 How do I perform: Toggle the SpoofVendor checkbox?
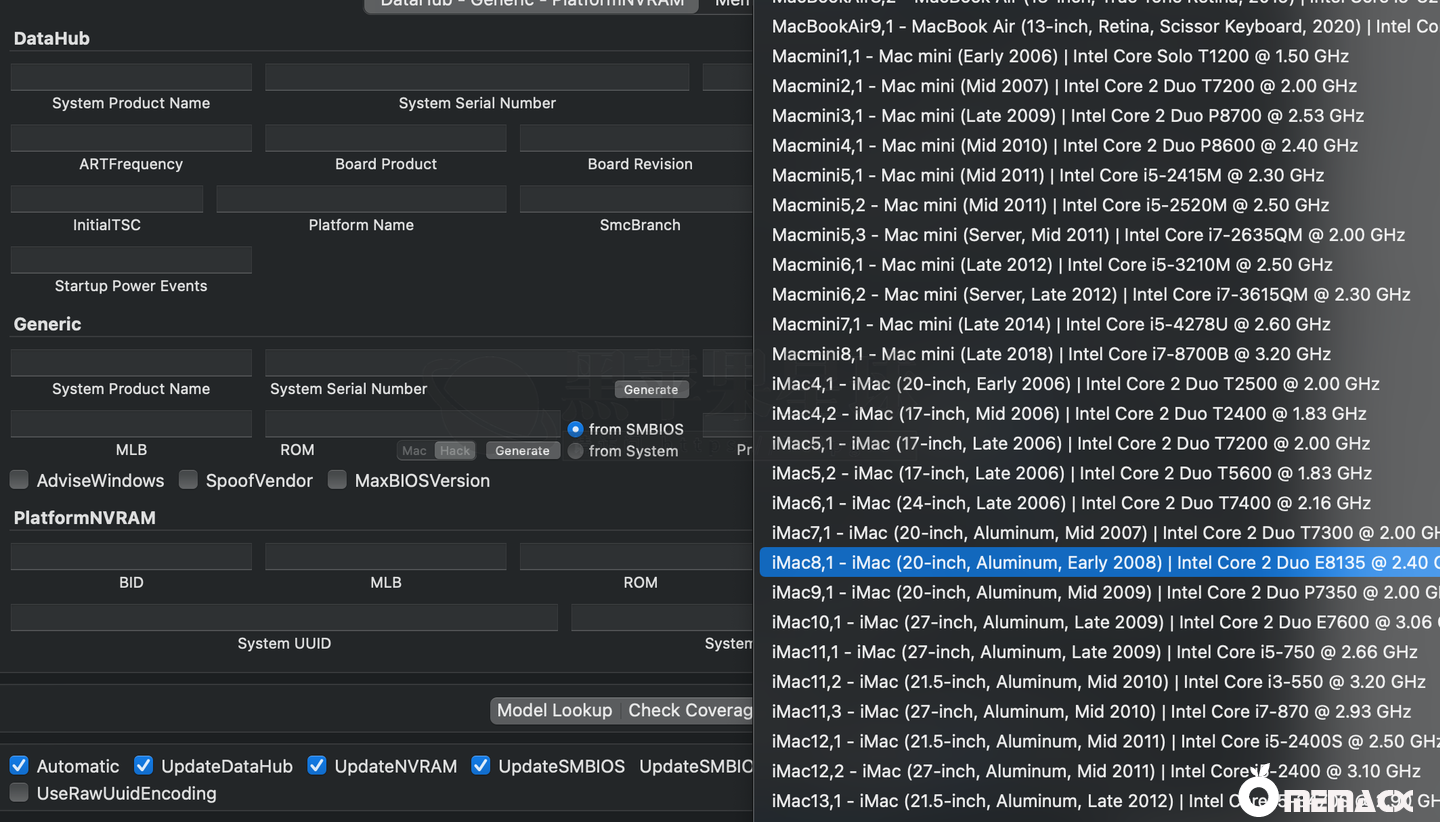pos(188,480)
